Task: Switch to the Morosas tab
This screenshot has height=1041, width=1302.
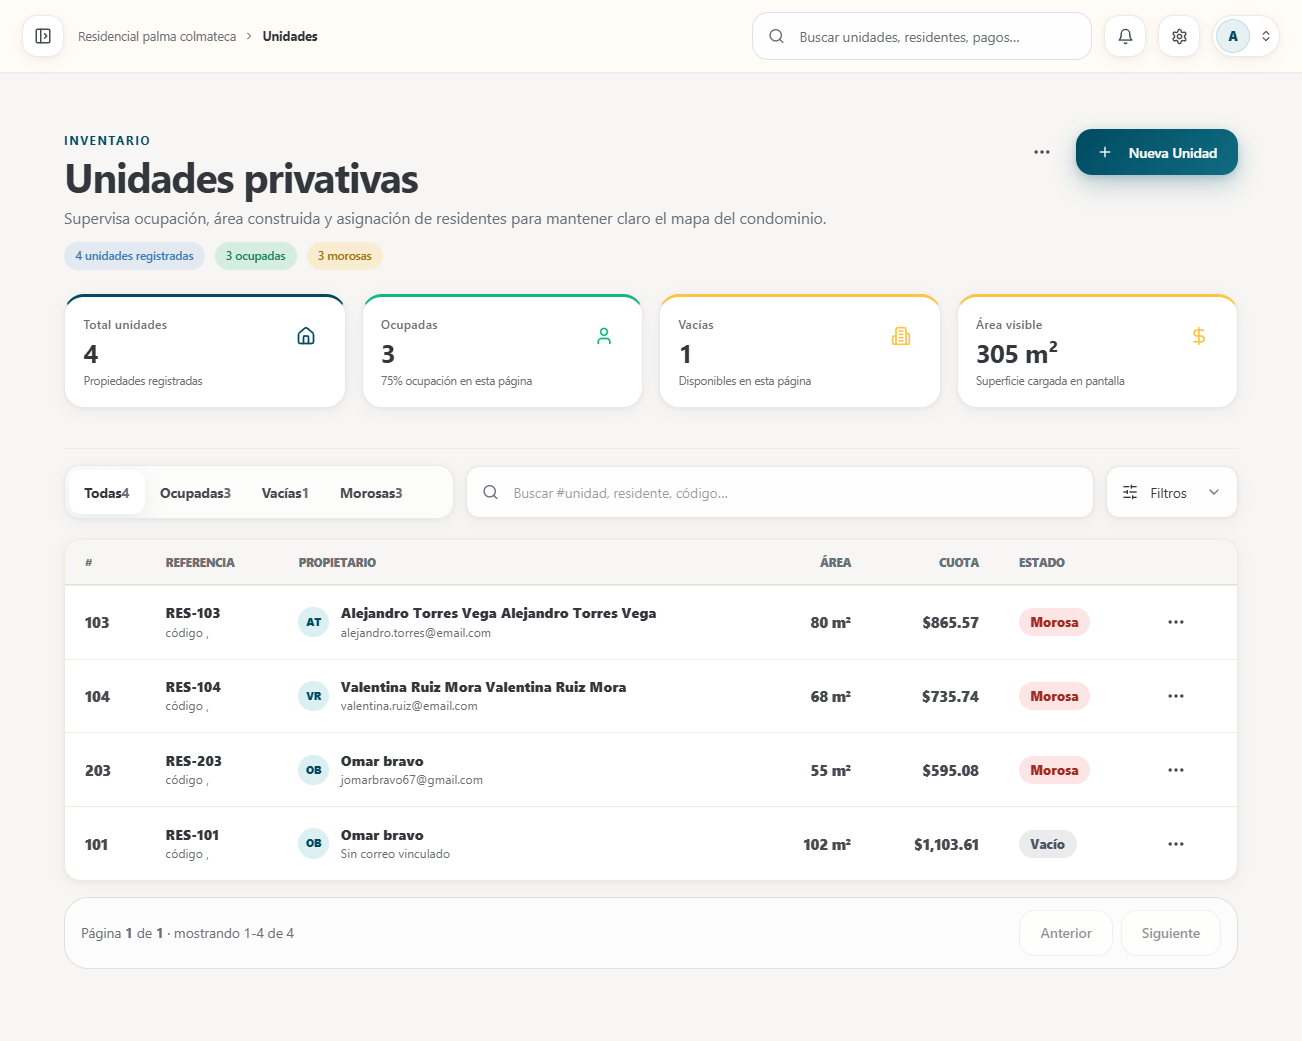Action: pyautogui.click(x=371, y=493)
